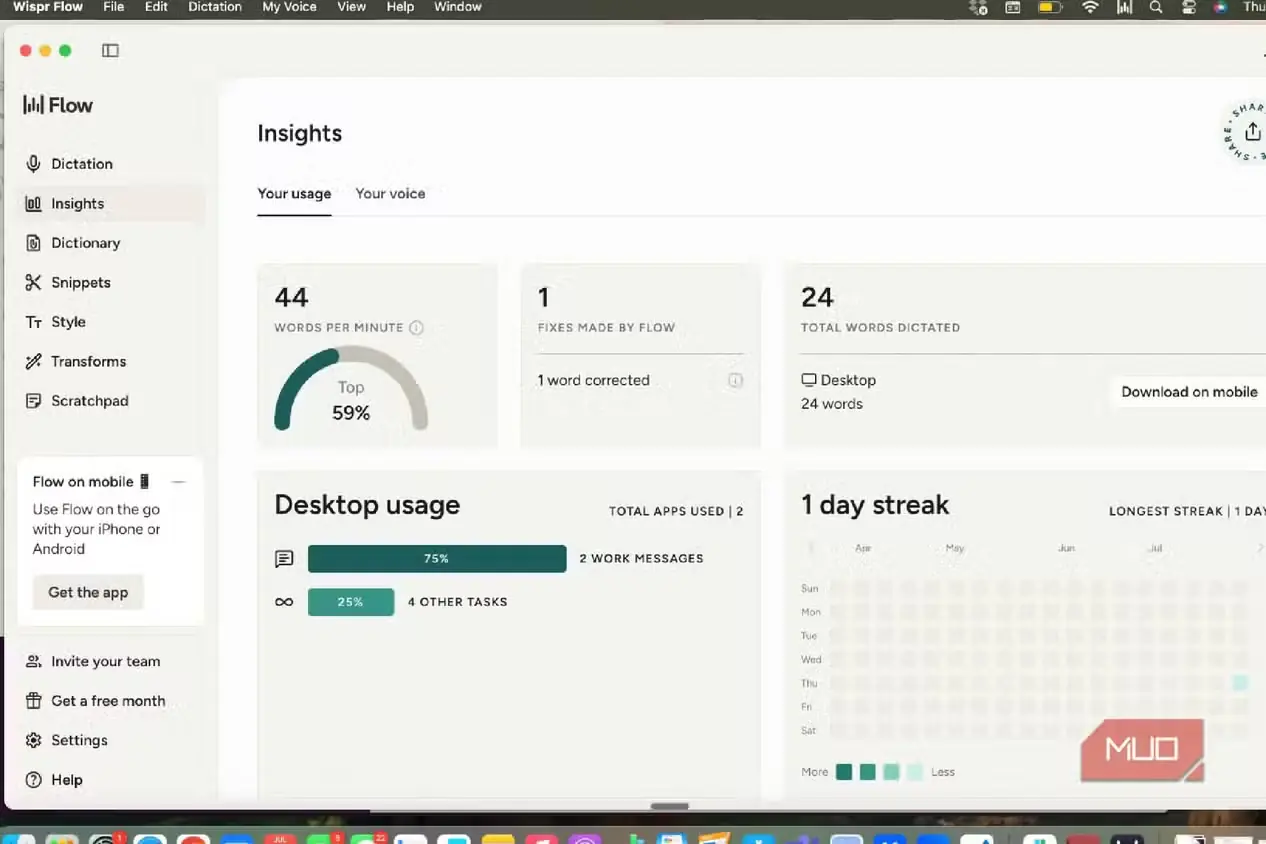Open the File menu

pyautogui.click(x=114, y=7)
